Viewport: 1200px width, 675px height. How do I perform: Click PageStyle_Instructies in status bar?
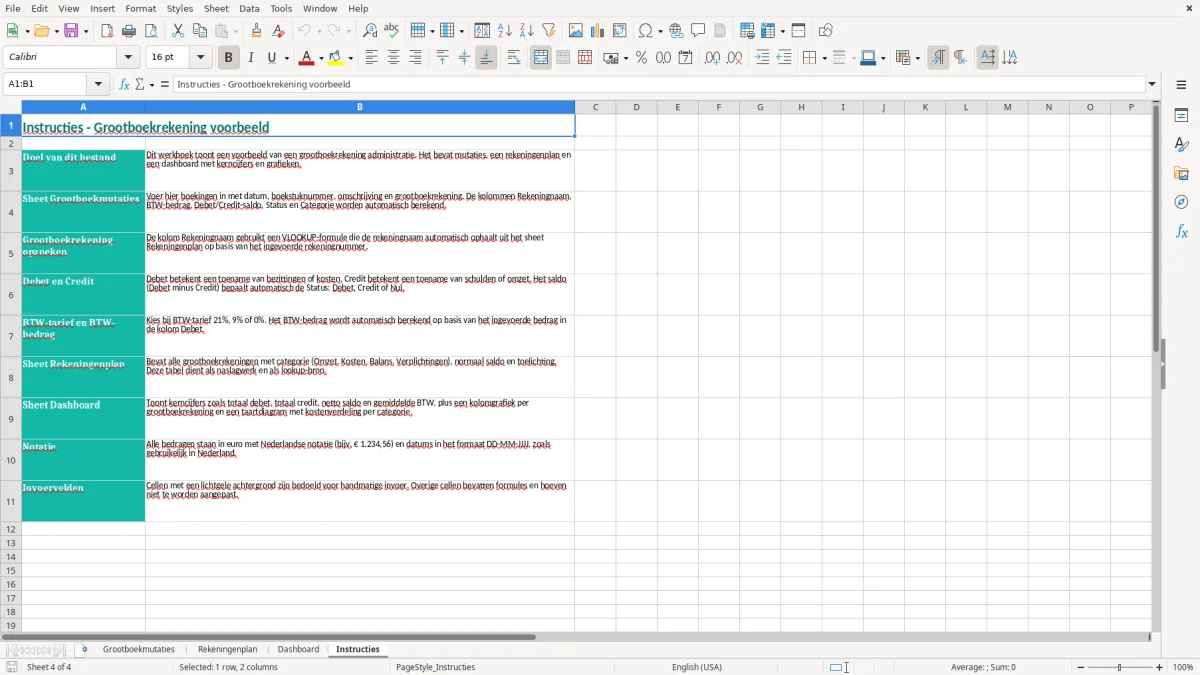click(435, 667)
